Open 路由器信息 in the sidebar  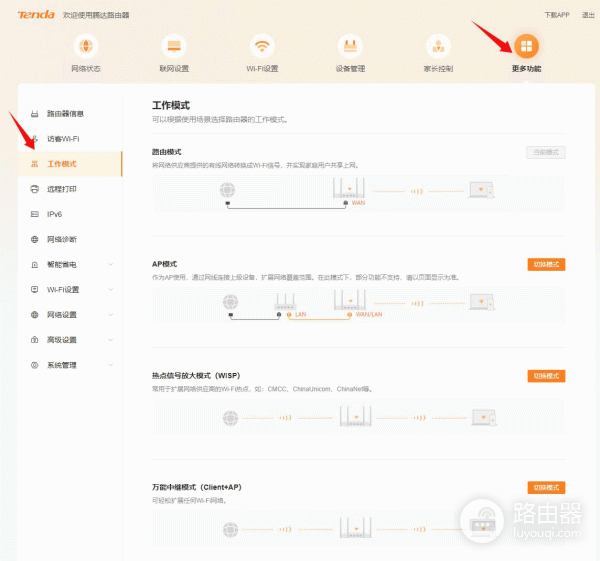click(66, 113)
